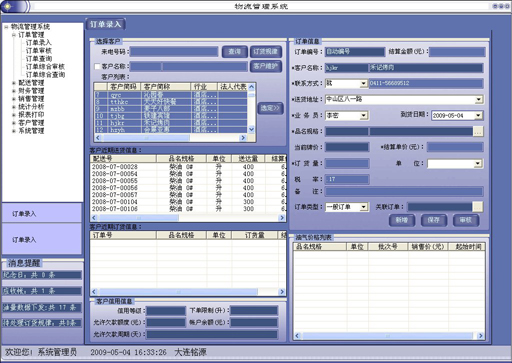The height and width of the screenshot is (363, 512).
Task: Open the 纪念日,共0条 reminder
Action: (42, 275)
